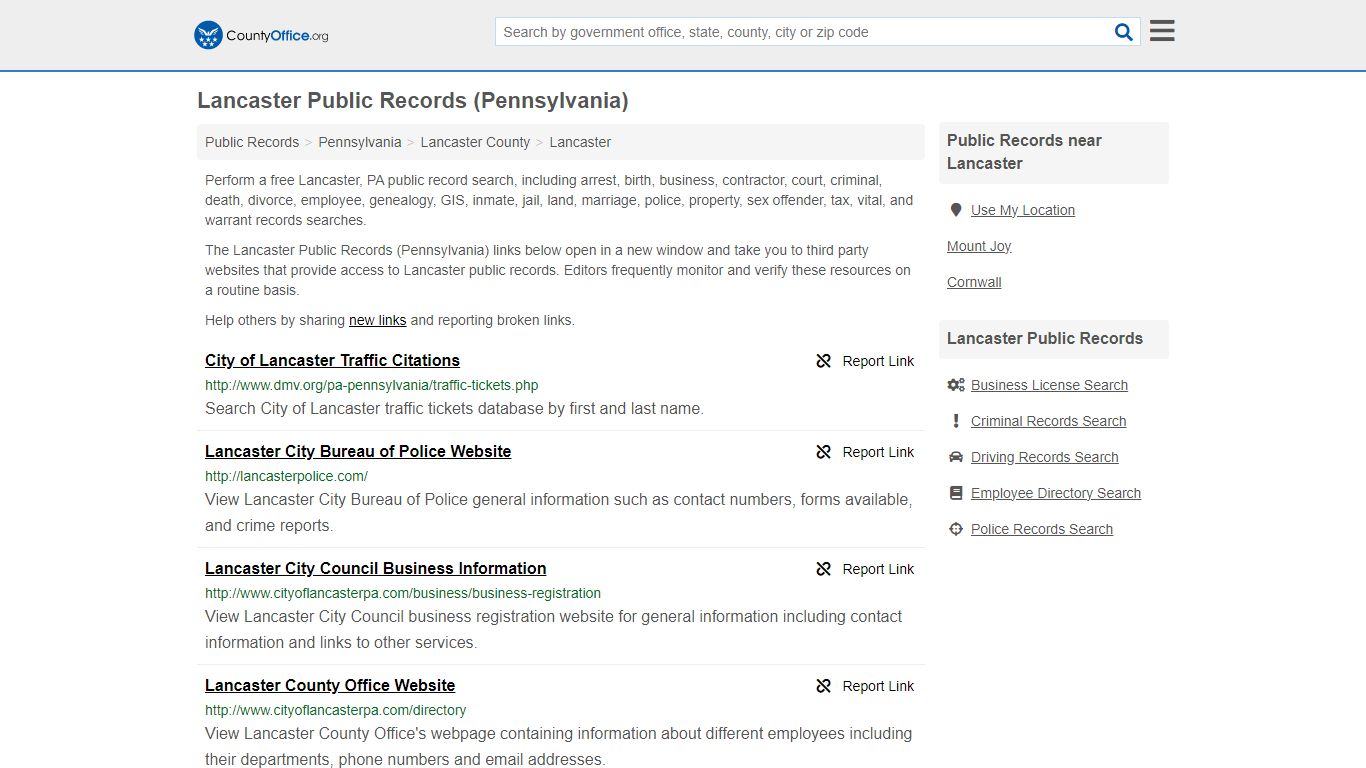Visit cityoflancasterpa.com business-registration URL
Screen dimensions: 1366x768
point(403,593)
